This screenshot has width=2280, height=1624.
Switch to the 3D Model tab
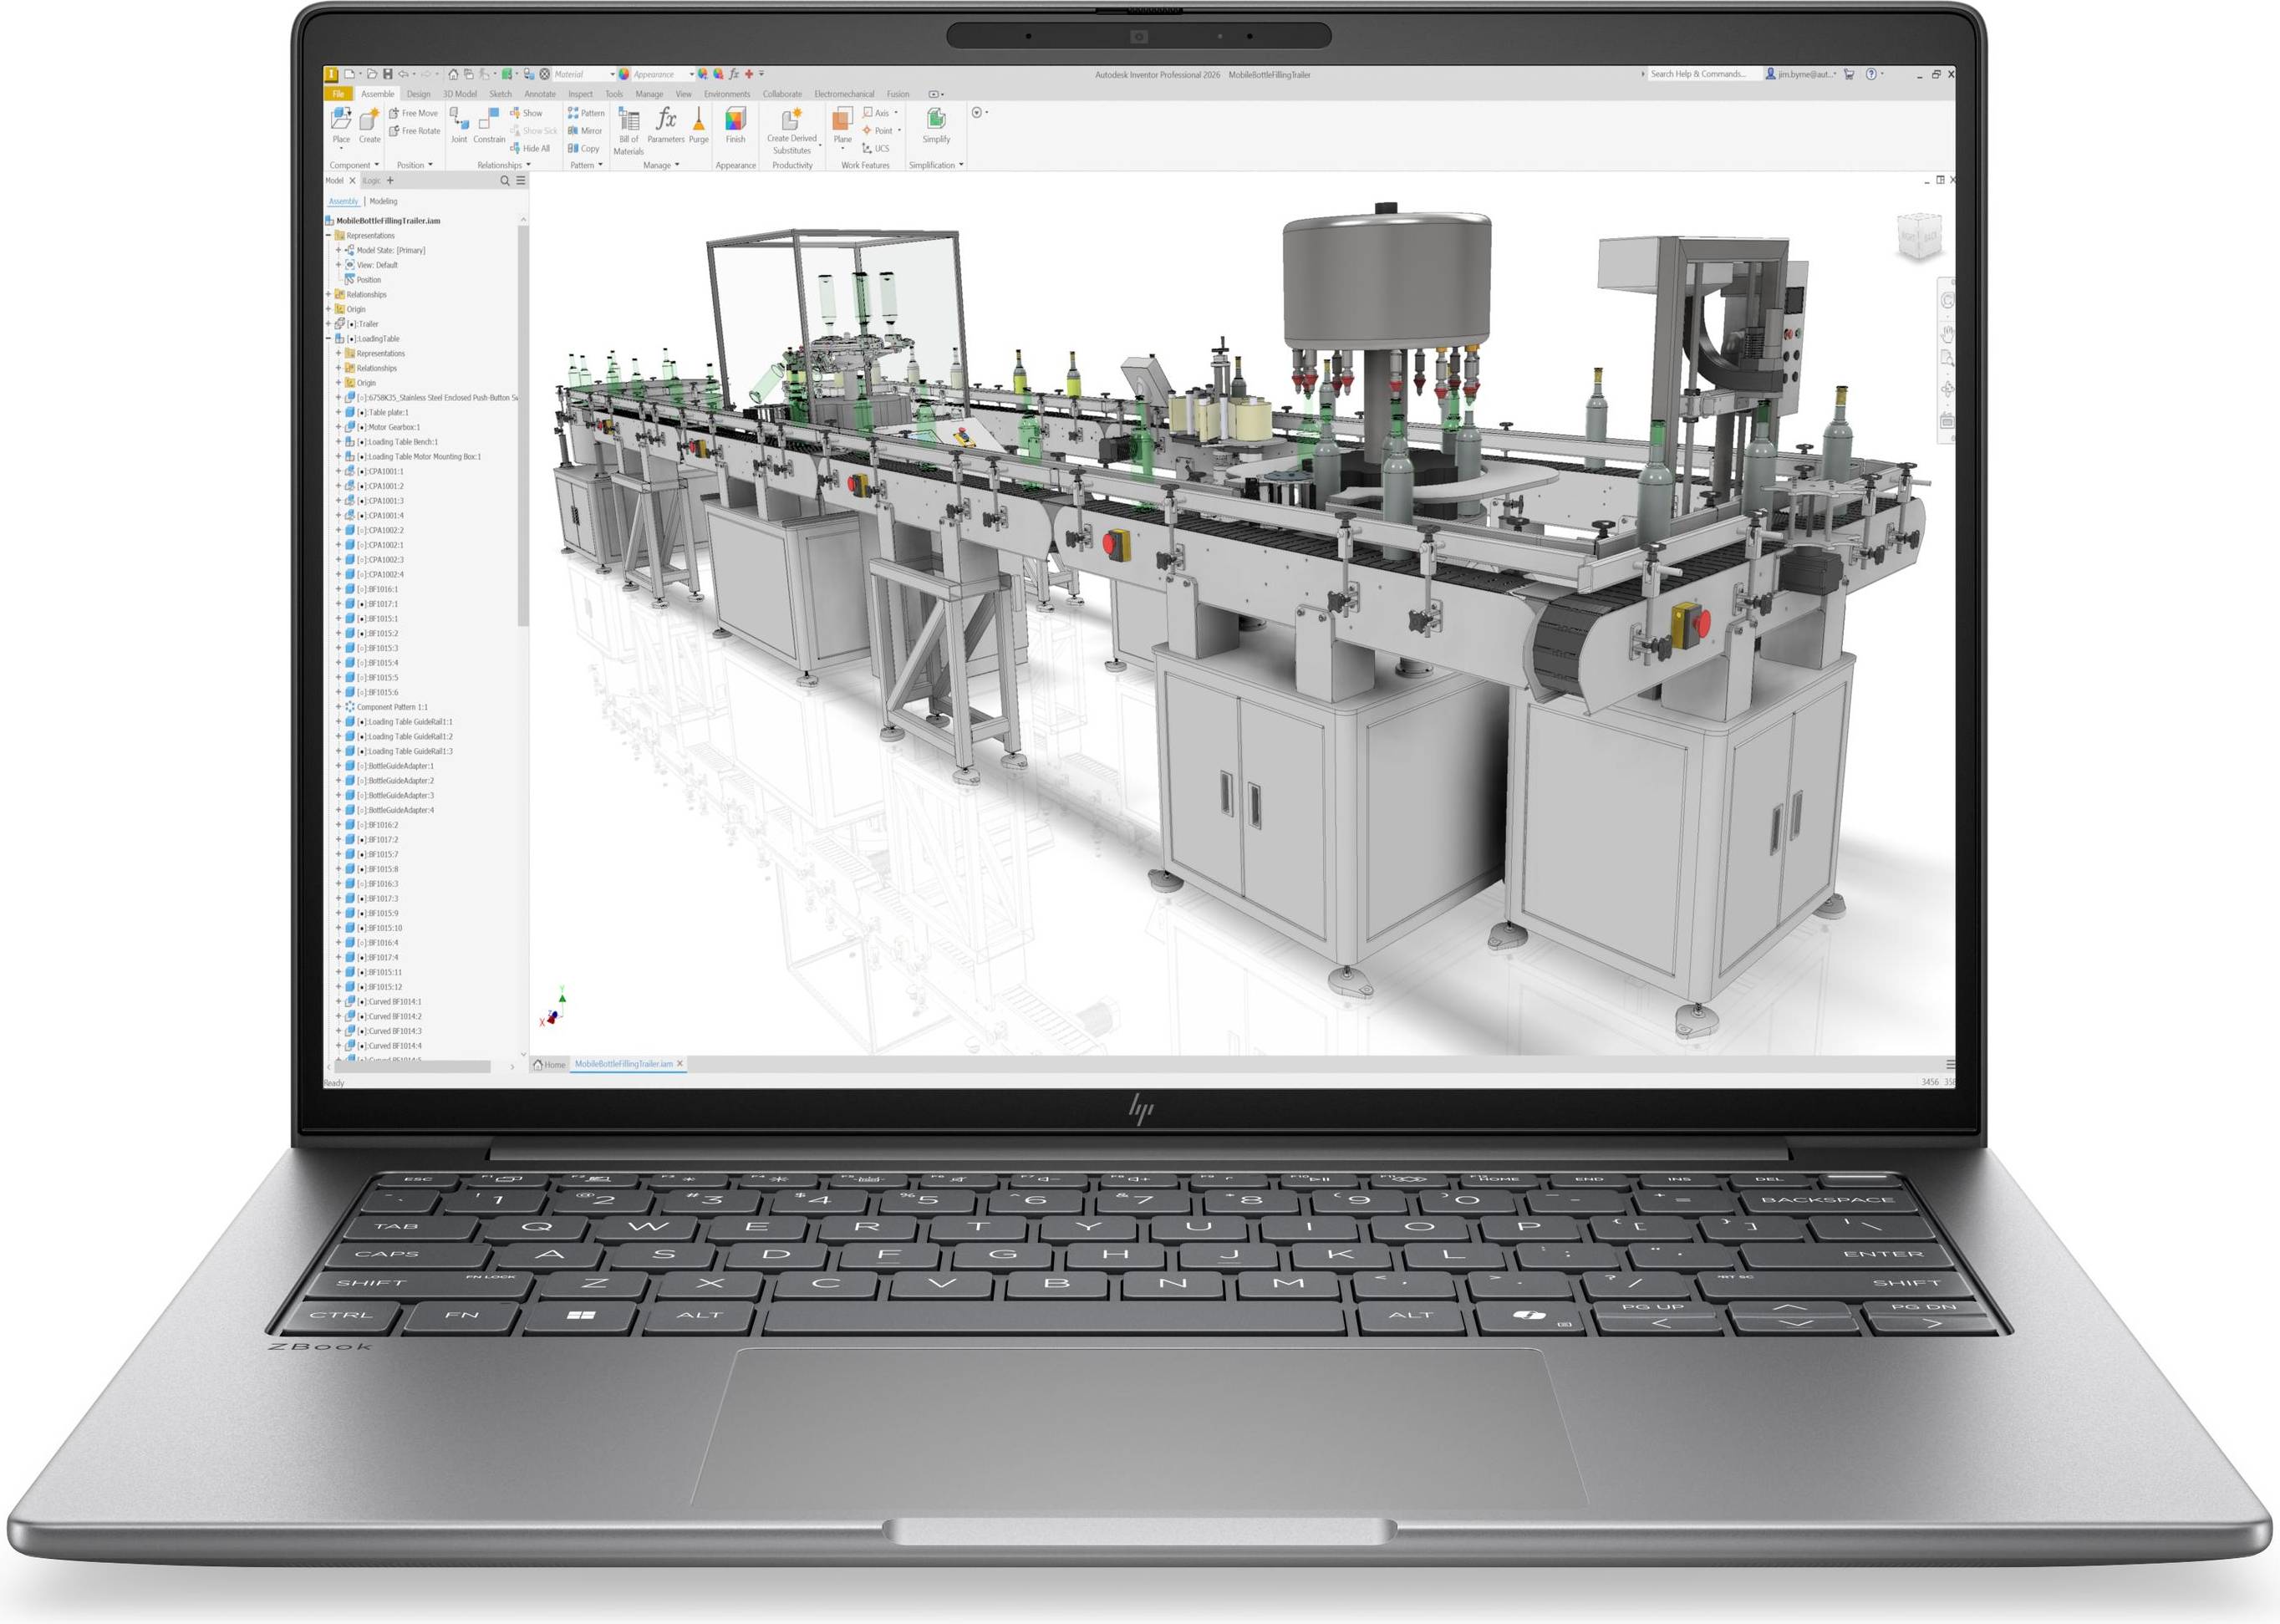pyautogui.click(x=460, y=94)
